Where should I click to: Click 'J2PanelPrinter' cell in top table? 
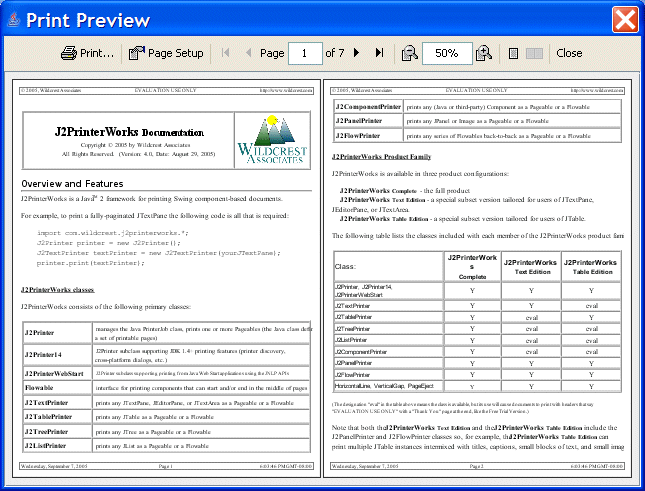[x=368, y=121]
